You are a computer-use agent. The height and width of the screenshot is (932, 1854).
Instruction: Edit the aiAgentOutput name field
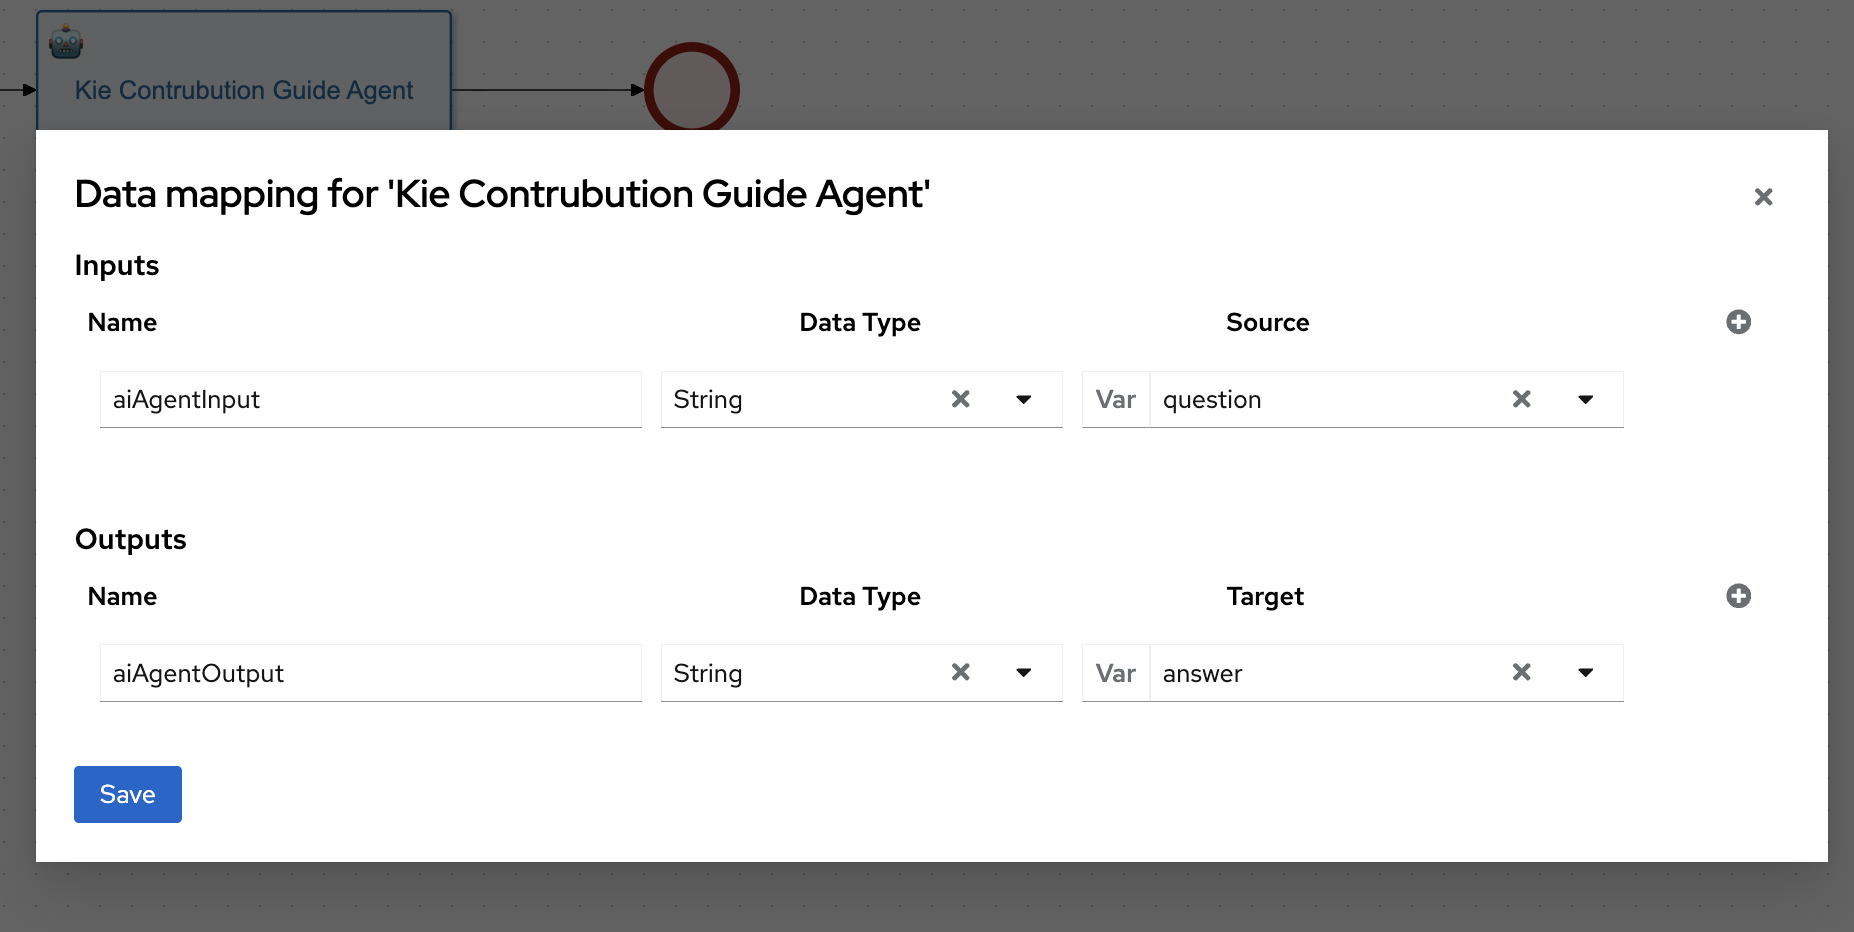point(370,673)
